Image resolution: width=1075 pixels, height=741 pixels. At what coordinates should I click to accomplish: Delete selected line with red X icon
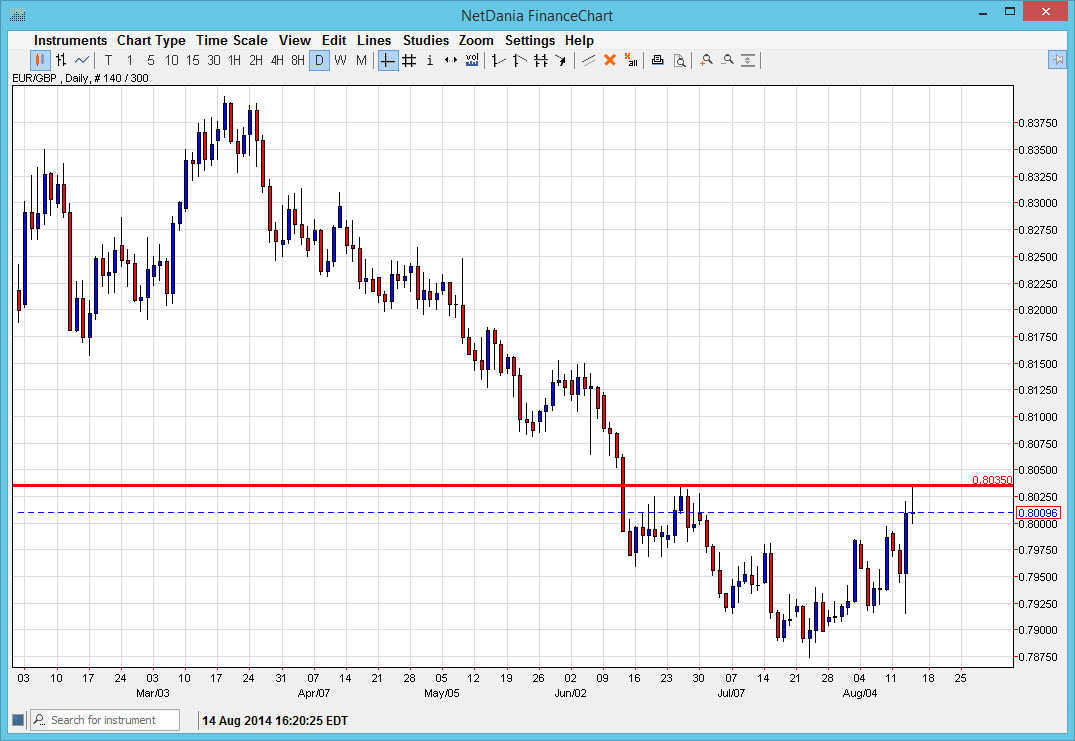tap(610, 60)
